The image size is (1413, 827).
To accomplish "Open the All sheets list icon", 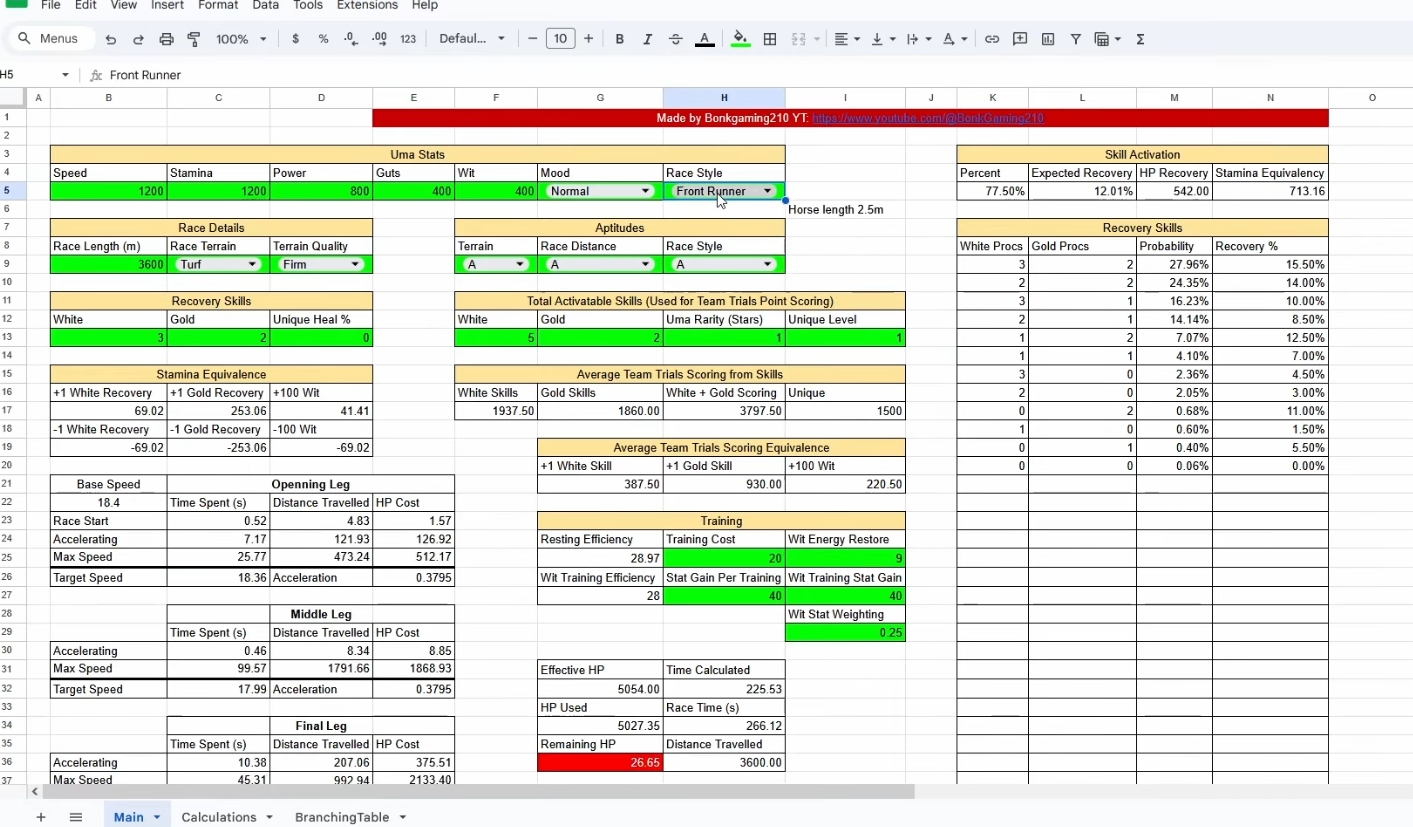I will click(x=75, y=817).
